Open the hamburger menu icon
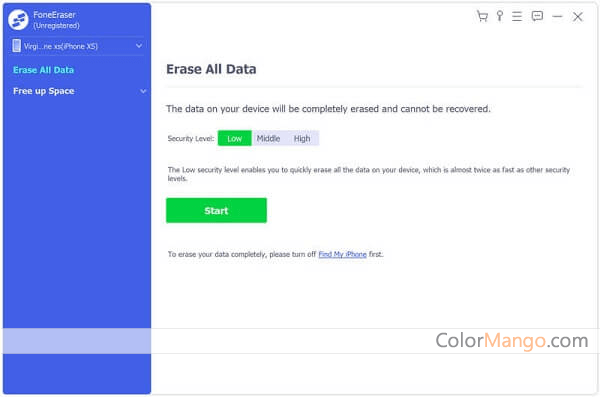The height and width of the screenshot is (397, 600). pos(517,16)
